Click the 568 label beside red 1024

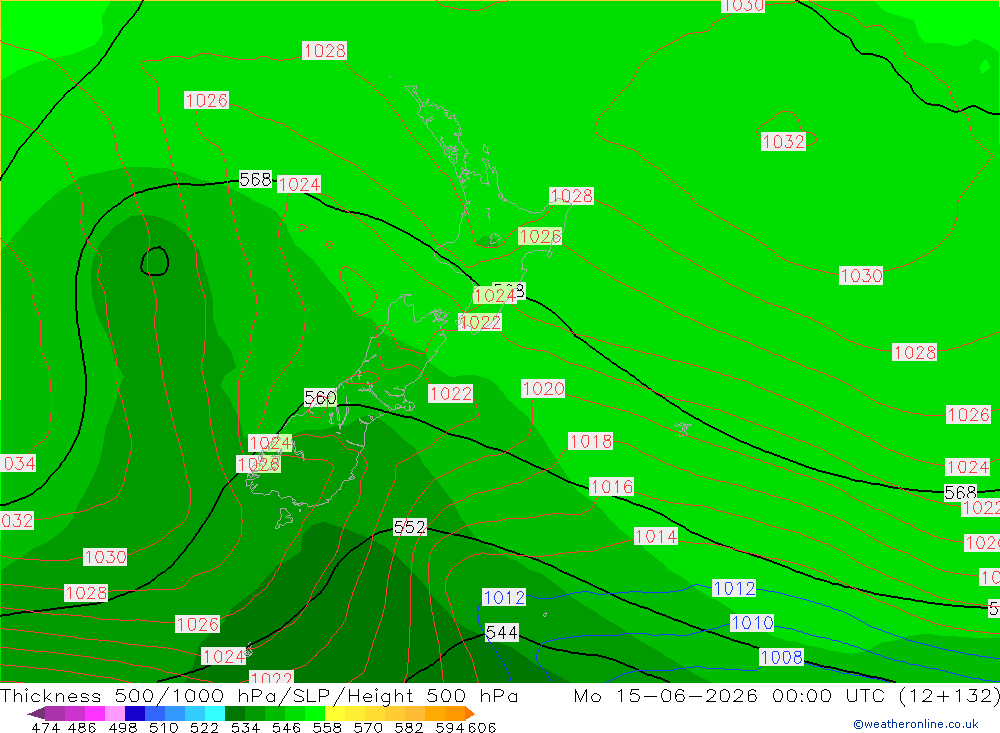point(256,179)
